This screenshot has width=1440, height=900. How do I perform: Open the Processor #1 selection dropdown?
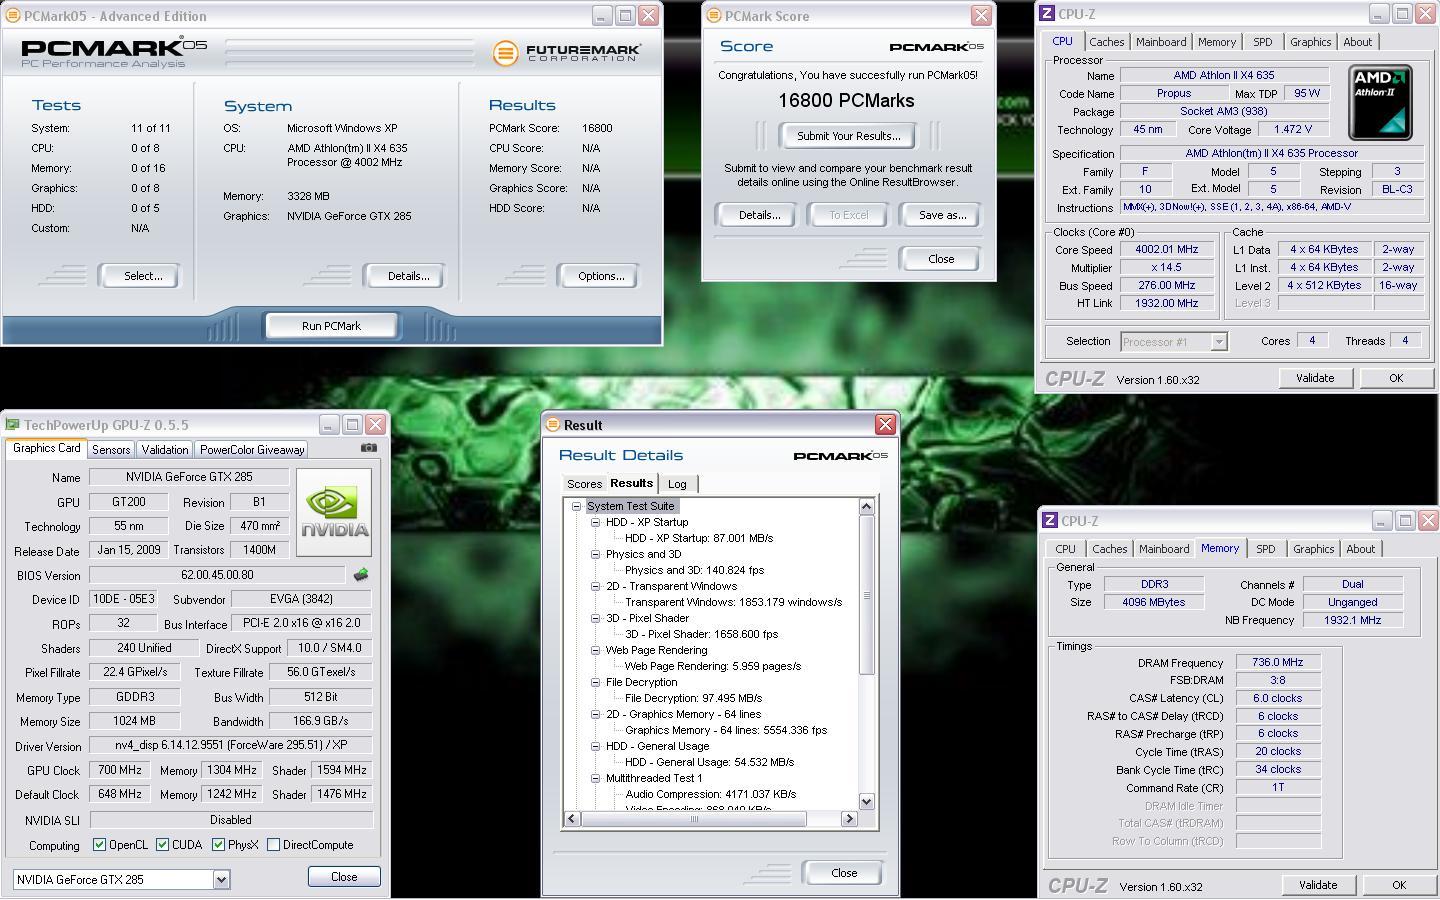[1218, 342]
